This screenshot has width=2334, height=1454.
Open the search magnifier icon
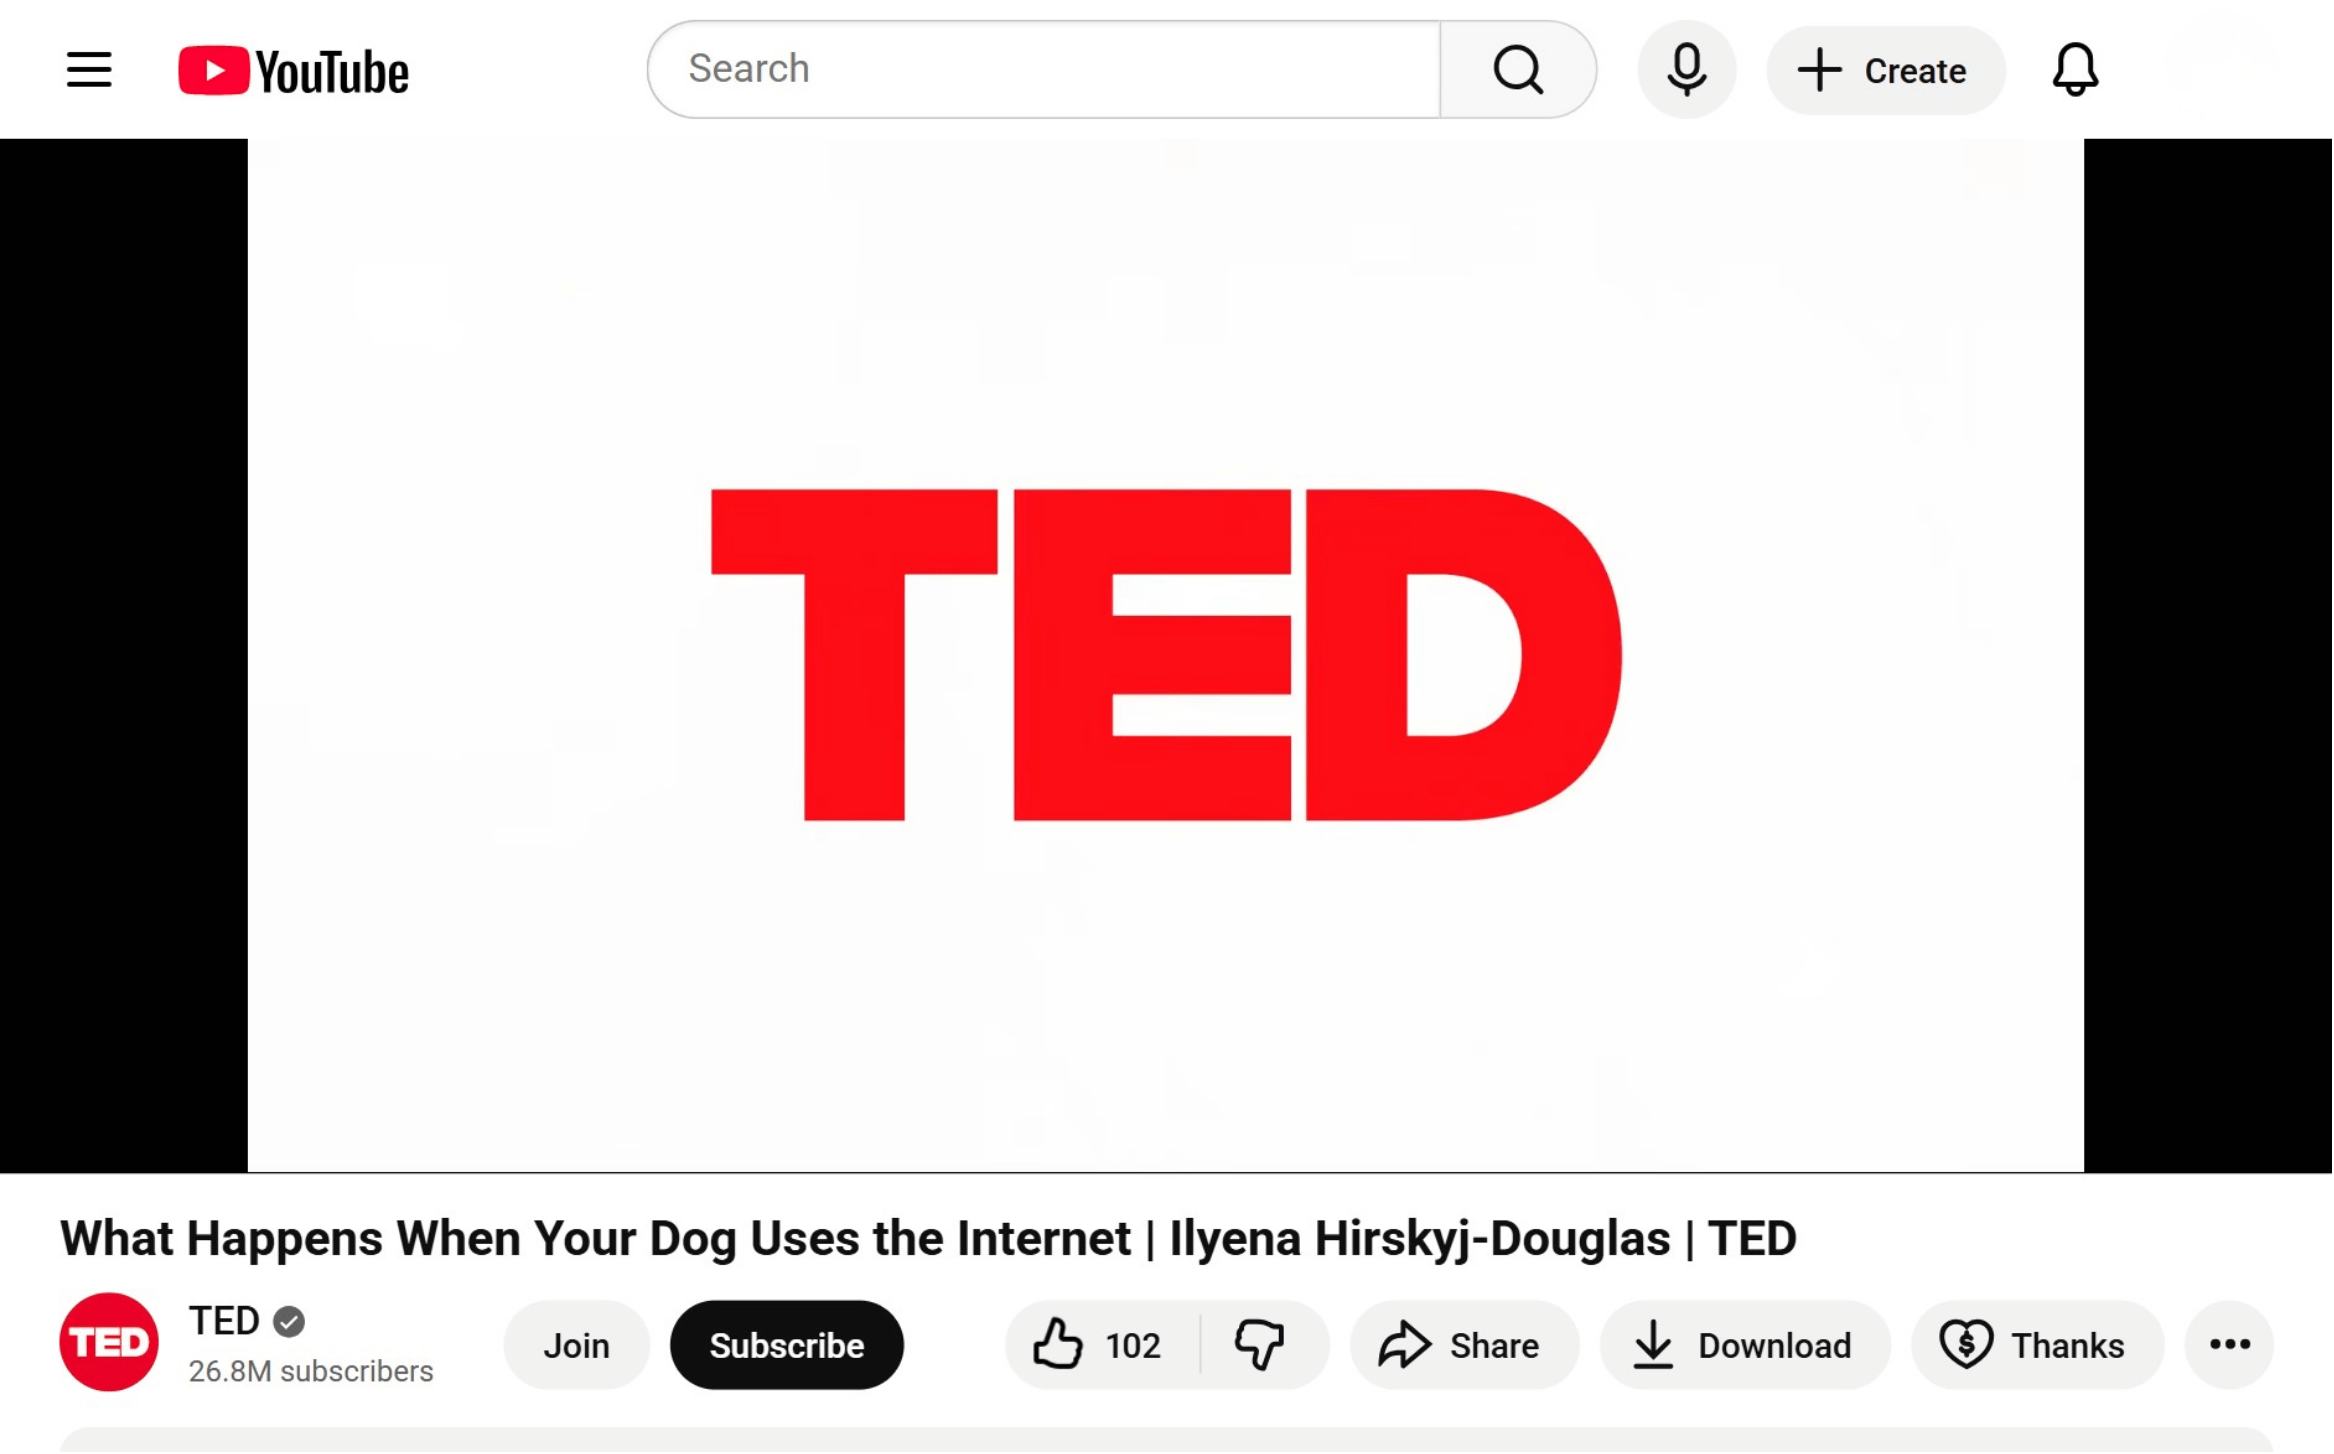[1516, 69]
